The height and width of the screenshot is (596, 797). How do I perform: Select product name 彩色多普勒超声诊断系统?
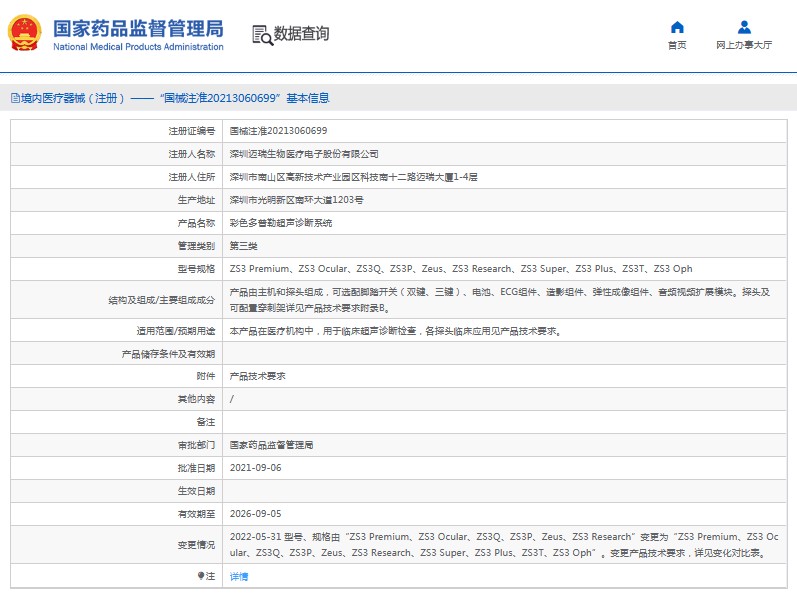(281, 223)
